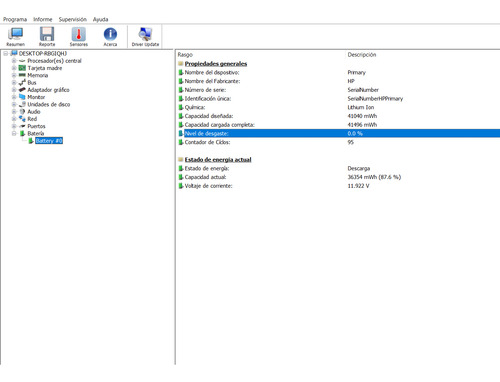This screenshot has height=382, width=500.
Task: Click the 41040 mWh value
Action: [x=362, y=116]
